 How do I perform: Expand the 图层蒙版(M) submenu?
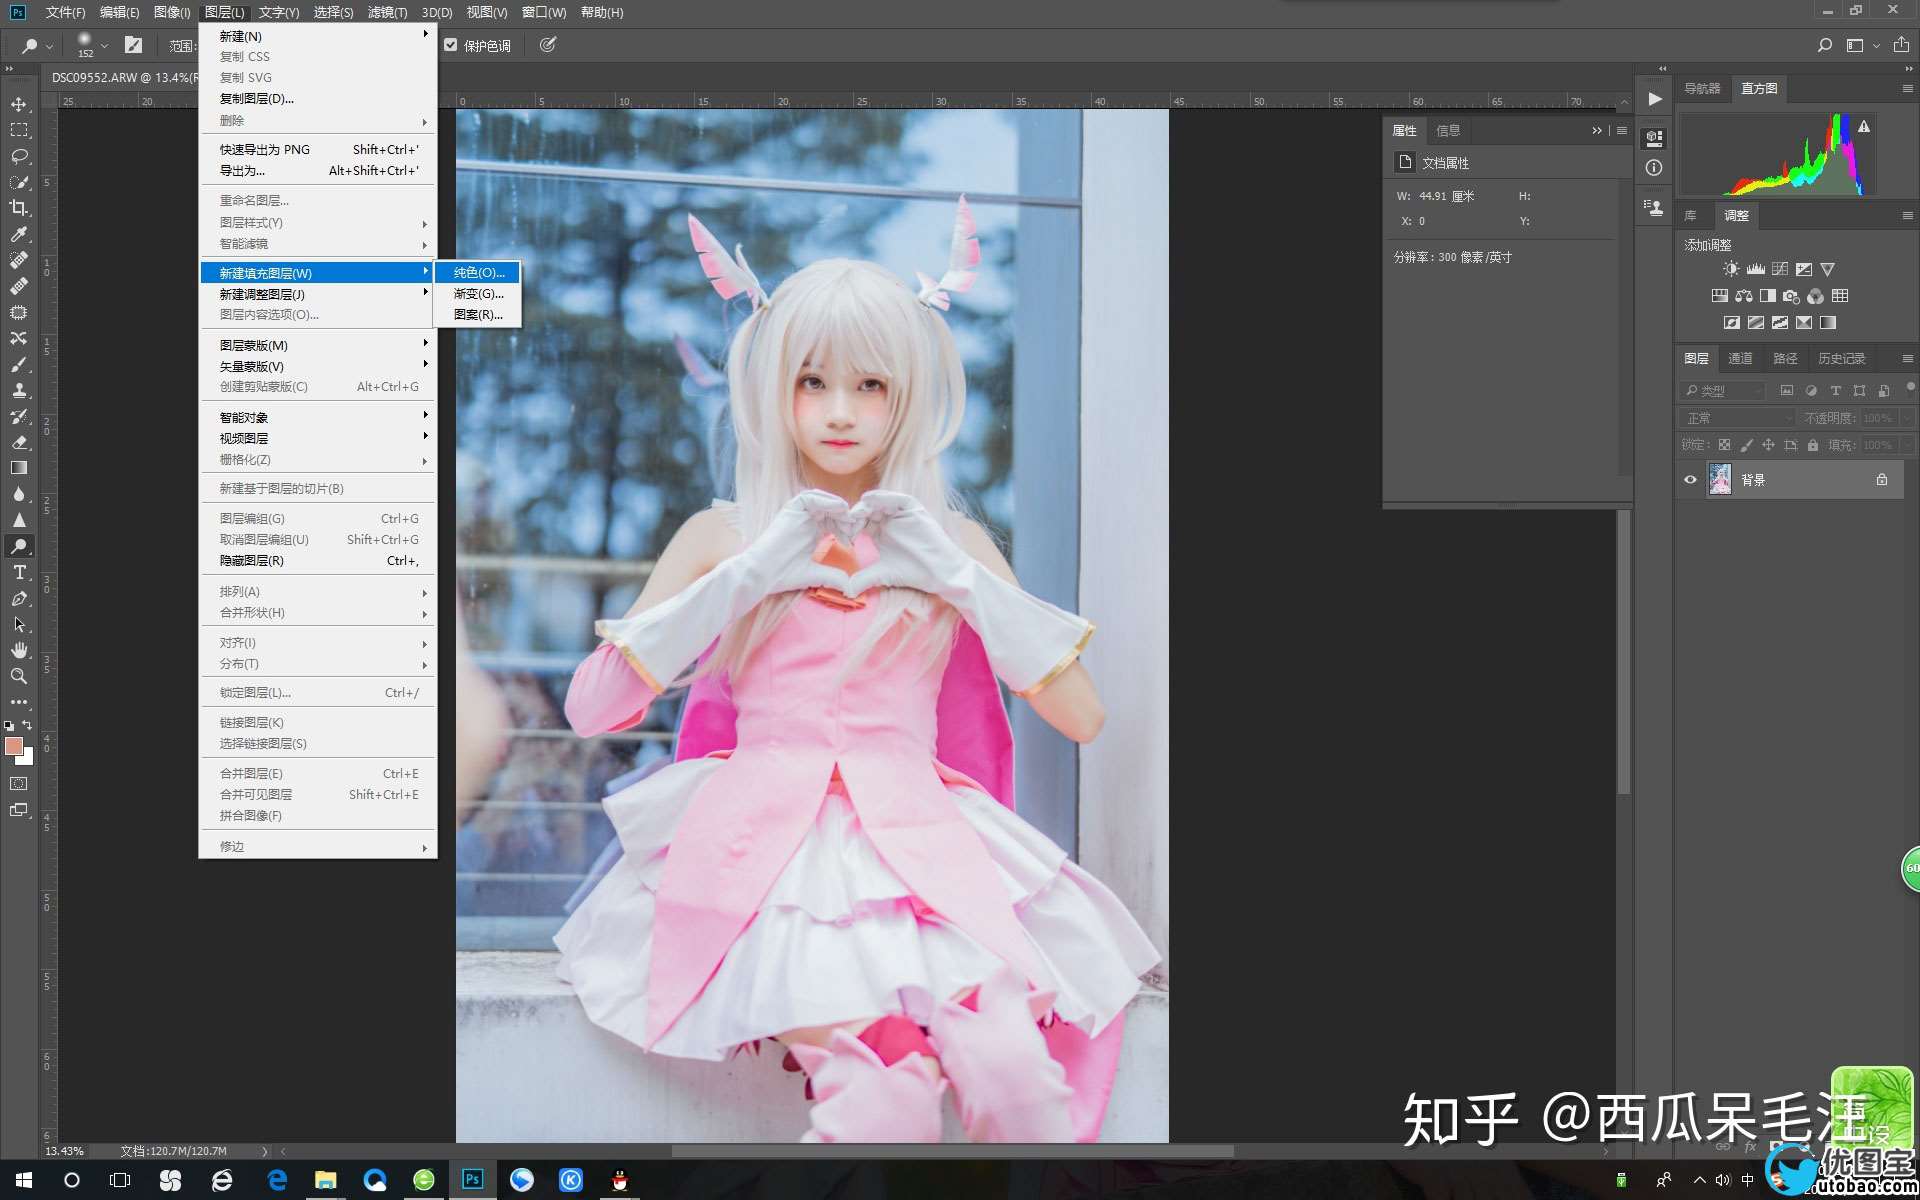pyautogui.click(x=317, y=345)
